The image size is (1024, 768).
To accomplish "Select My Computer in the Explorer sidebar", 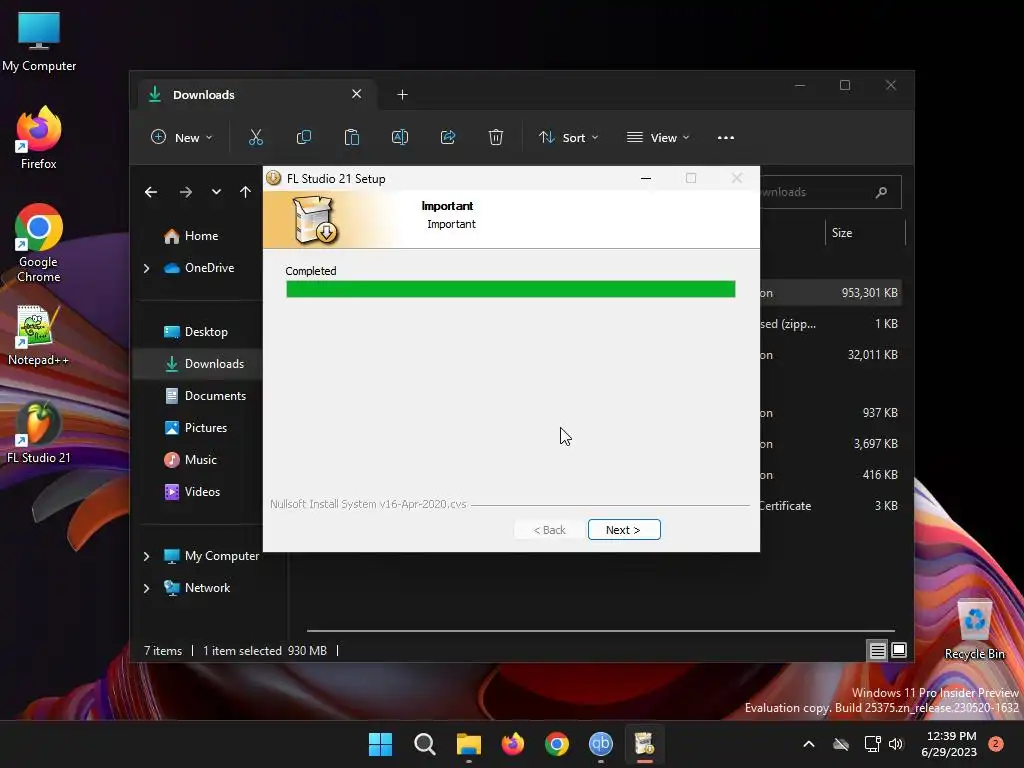I will (x=210, y=556).
